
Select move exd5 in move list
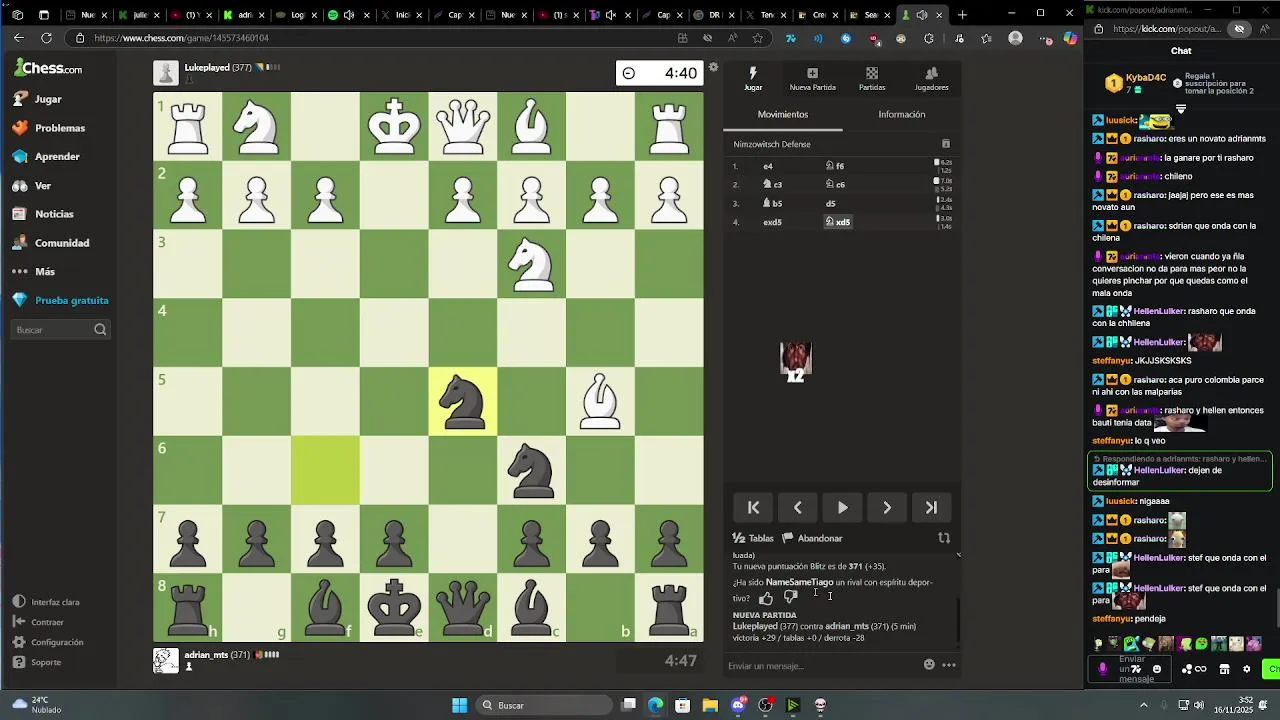772,222
